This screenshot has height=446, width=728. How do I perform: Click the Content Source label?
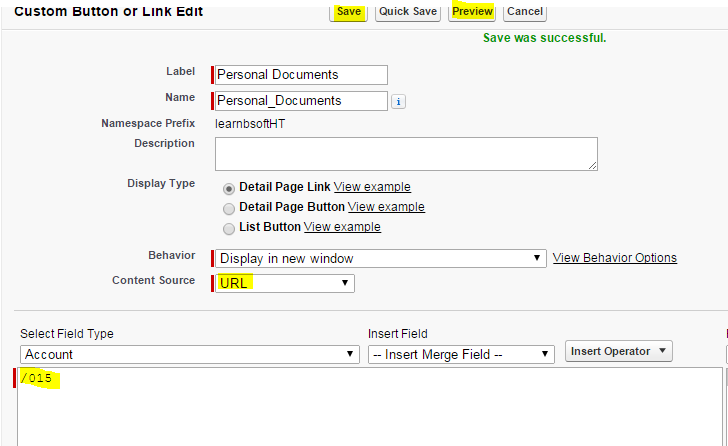153,280
